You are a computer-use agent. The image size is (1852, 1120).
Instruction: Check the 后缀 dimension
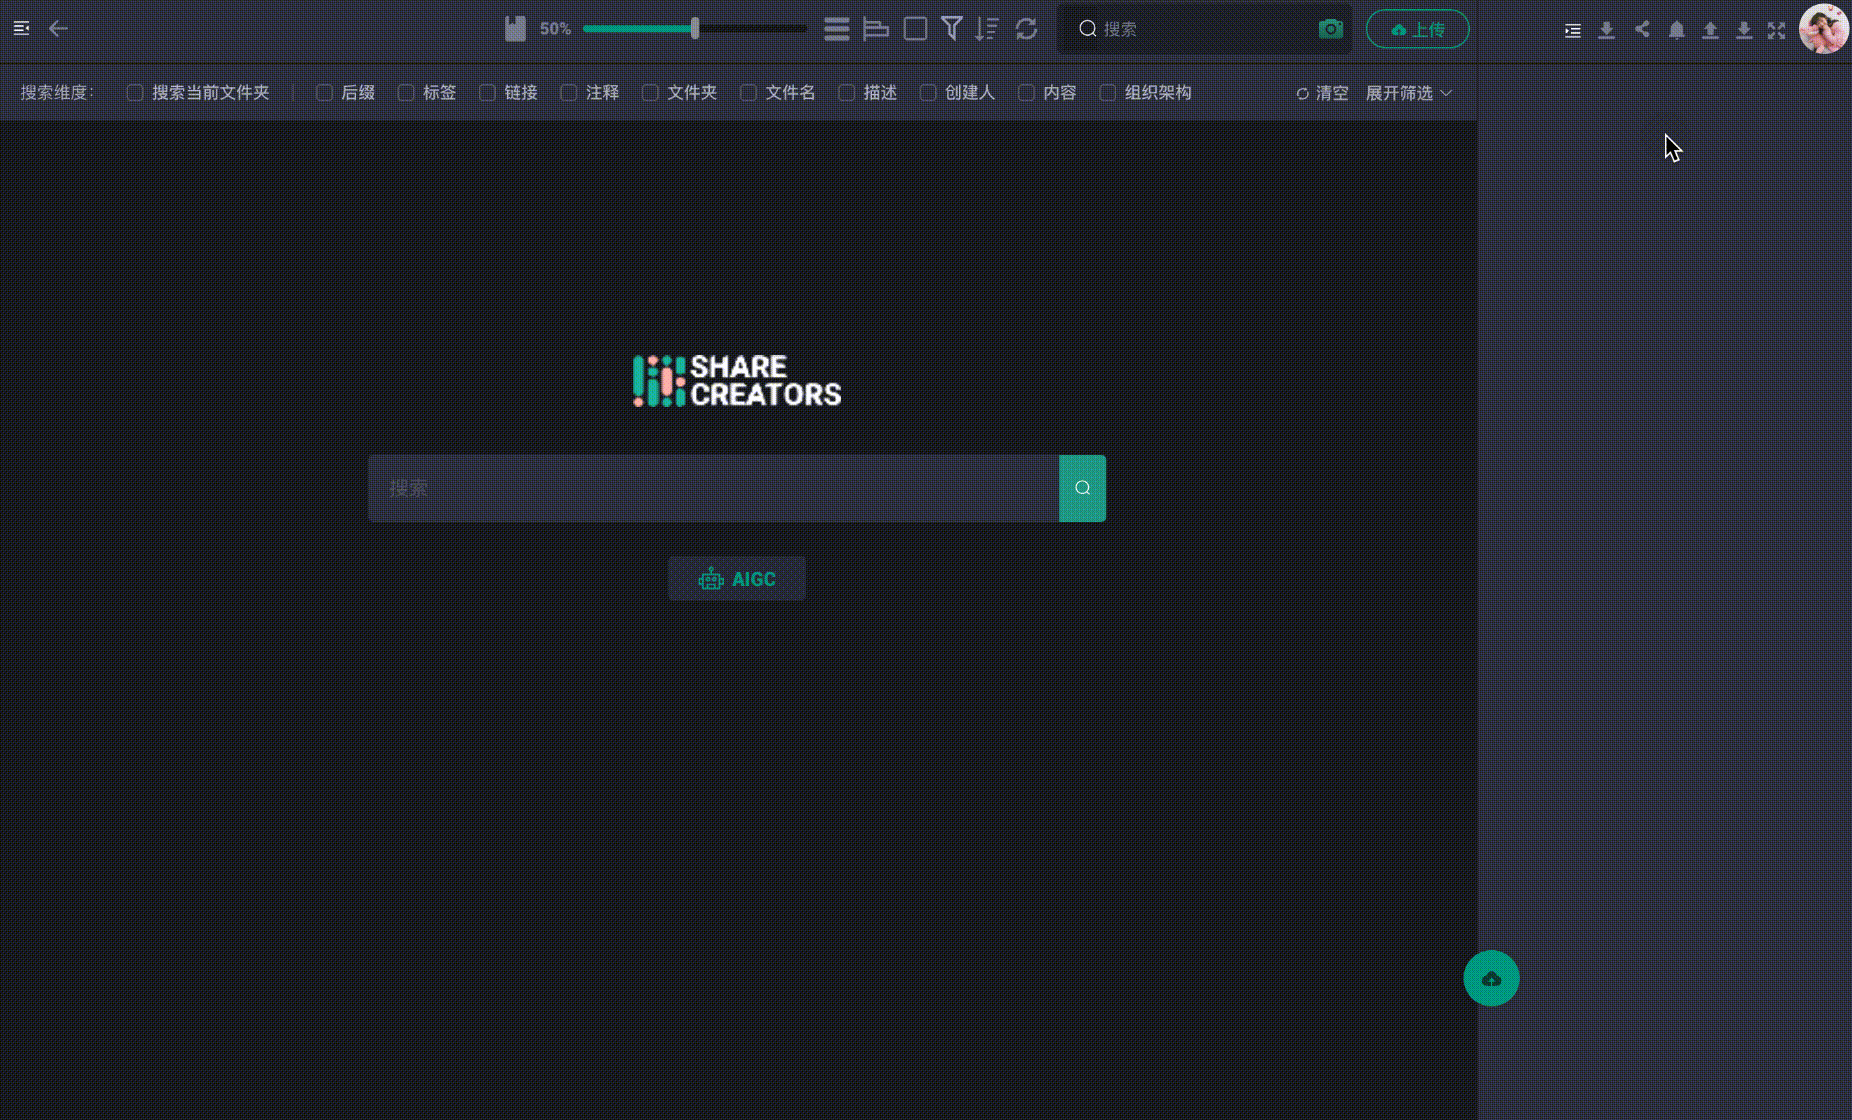324,92
